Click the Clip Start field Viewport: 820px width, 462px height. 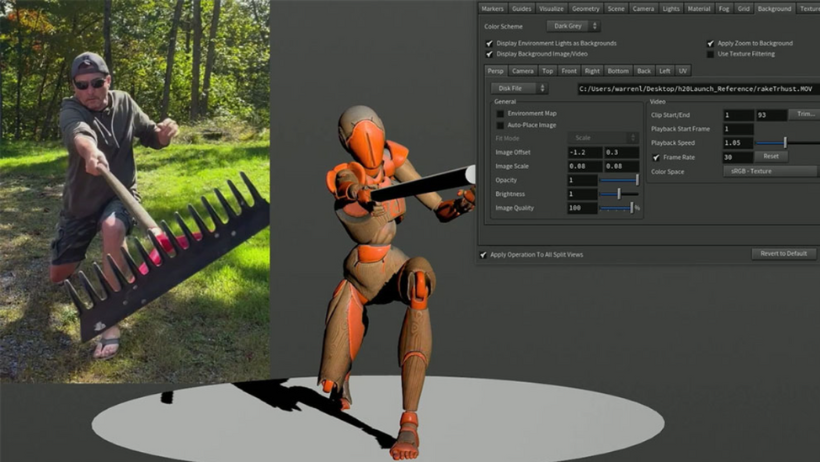pos(738,115)
